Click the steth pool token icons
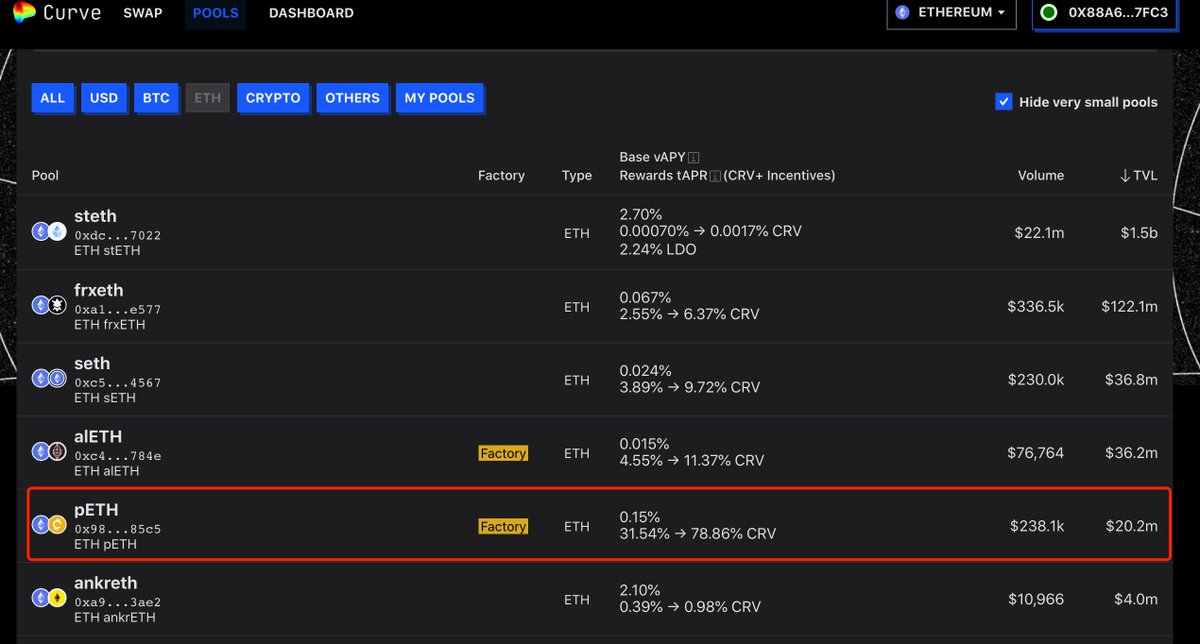1200x644 pixels. [x=49, y=232]
